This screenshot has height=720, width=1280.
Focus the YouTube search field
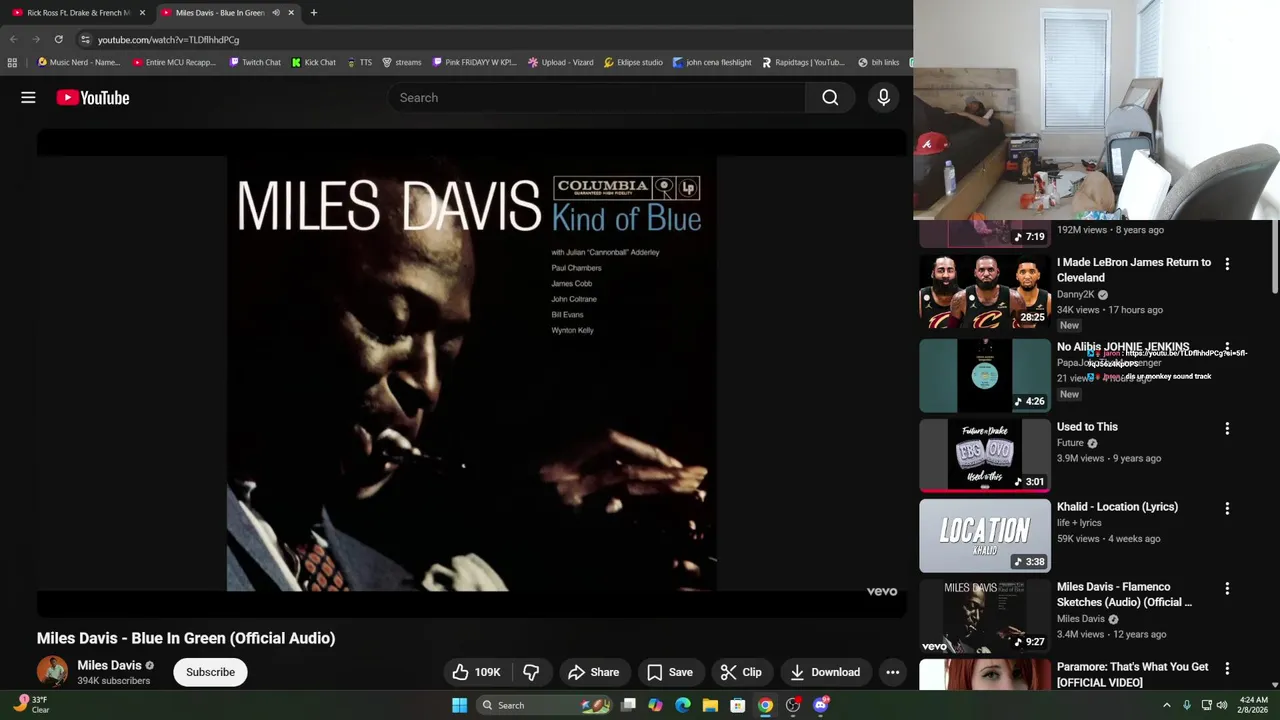pos(596,97)
